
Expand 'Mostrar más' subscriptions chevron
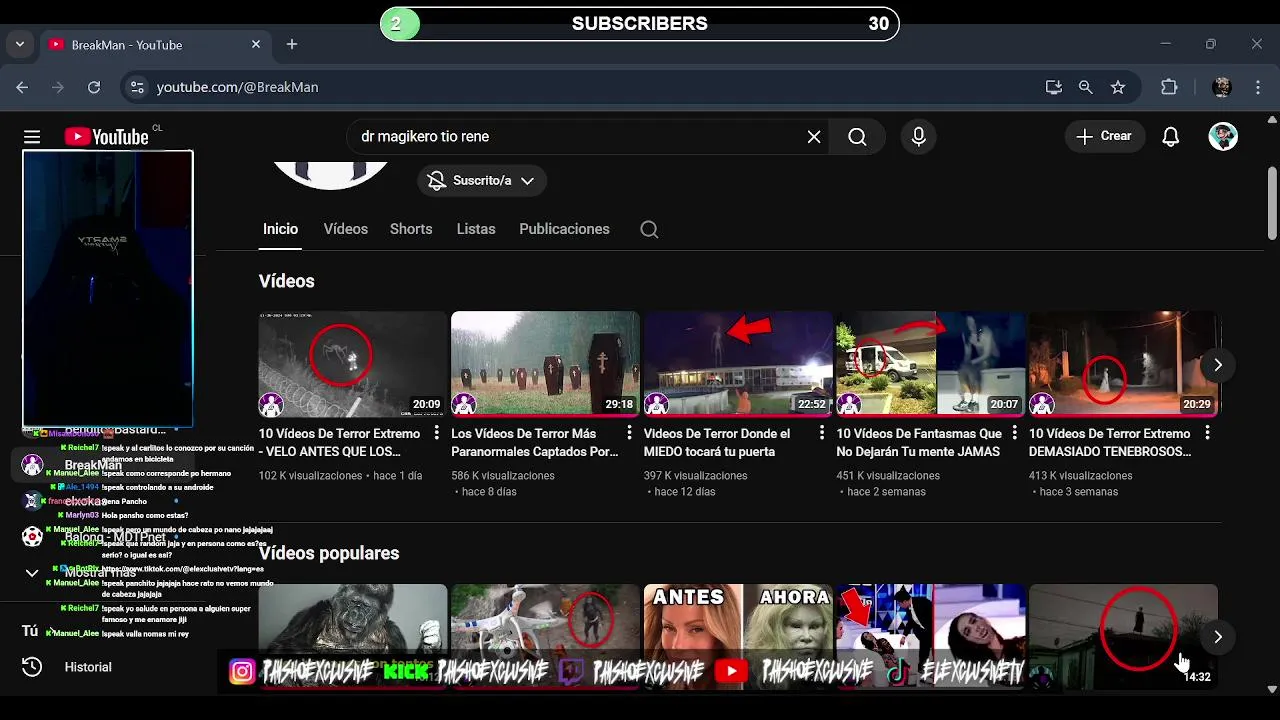[x=32, y=573]
